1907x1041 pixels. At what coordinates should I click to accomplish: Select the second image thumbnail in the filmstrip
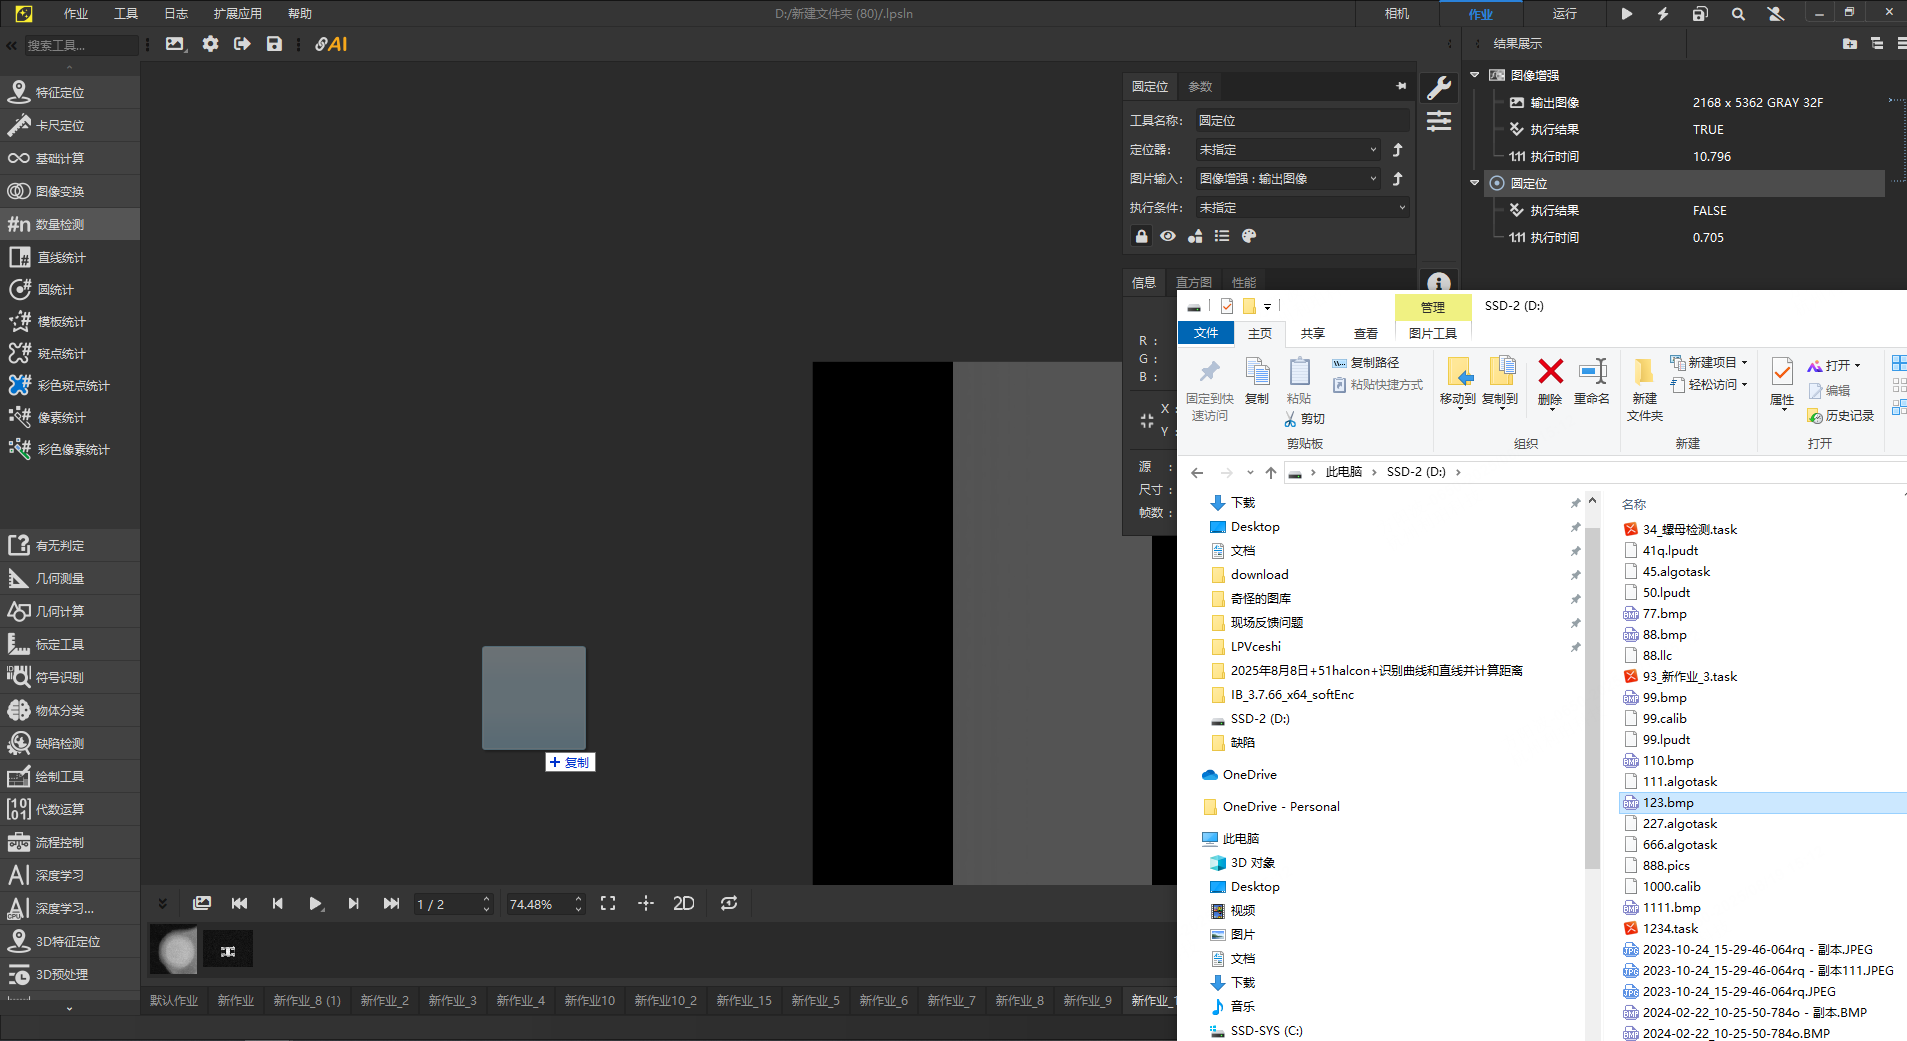pos(228,950)
